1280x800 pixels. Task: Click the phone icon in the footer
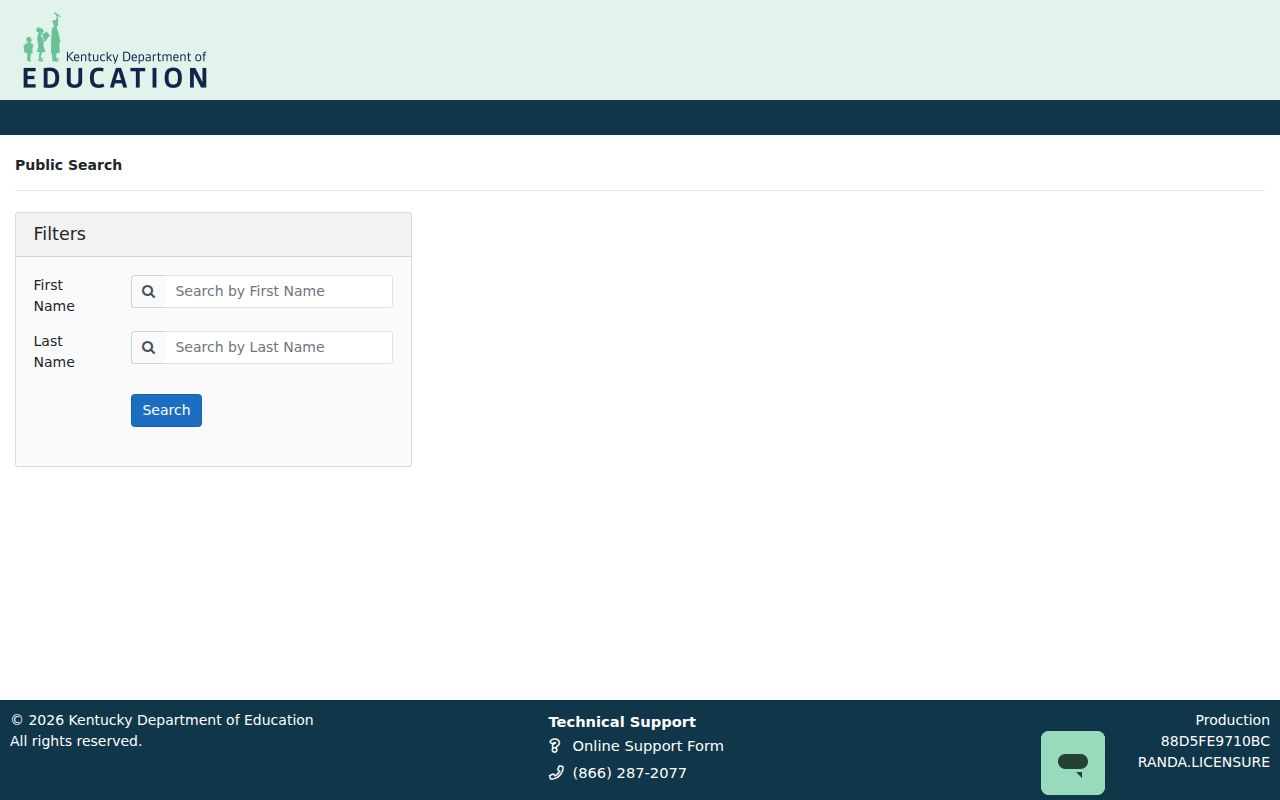[556, 773]
